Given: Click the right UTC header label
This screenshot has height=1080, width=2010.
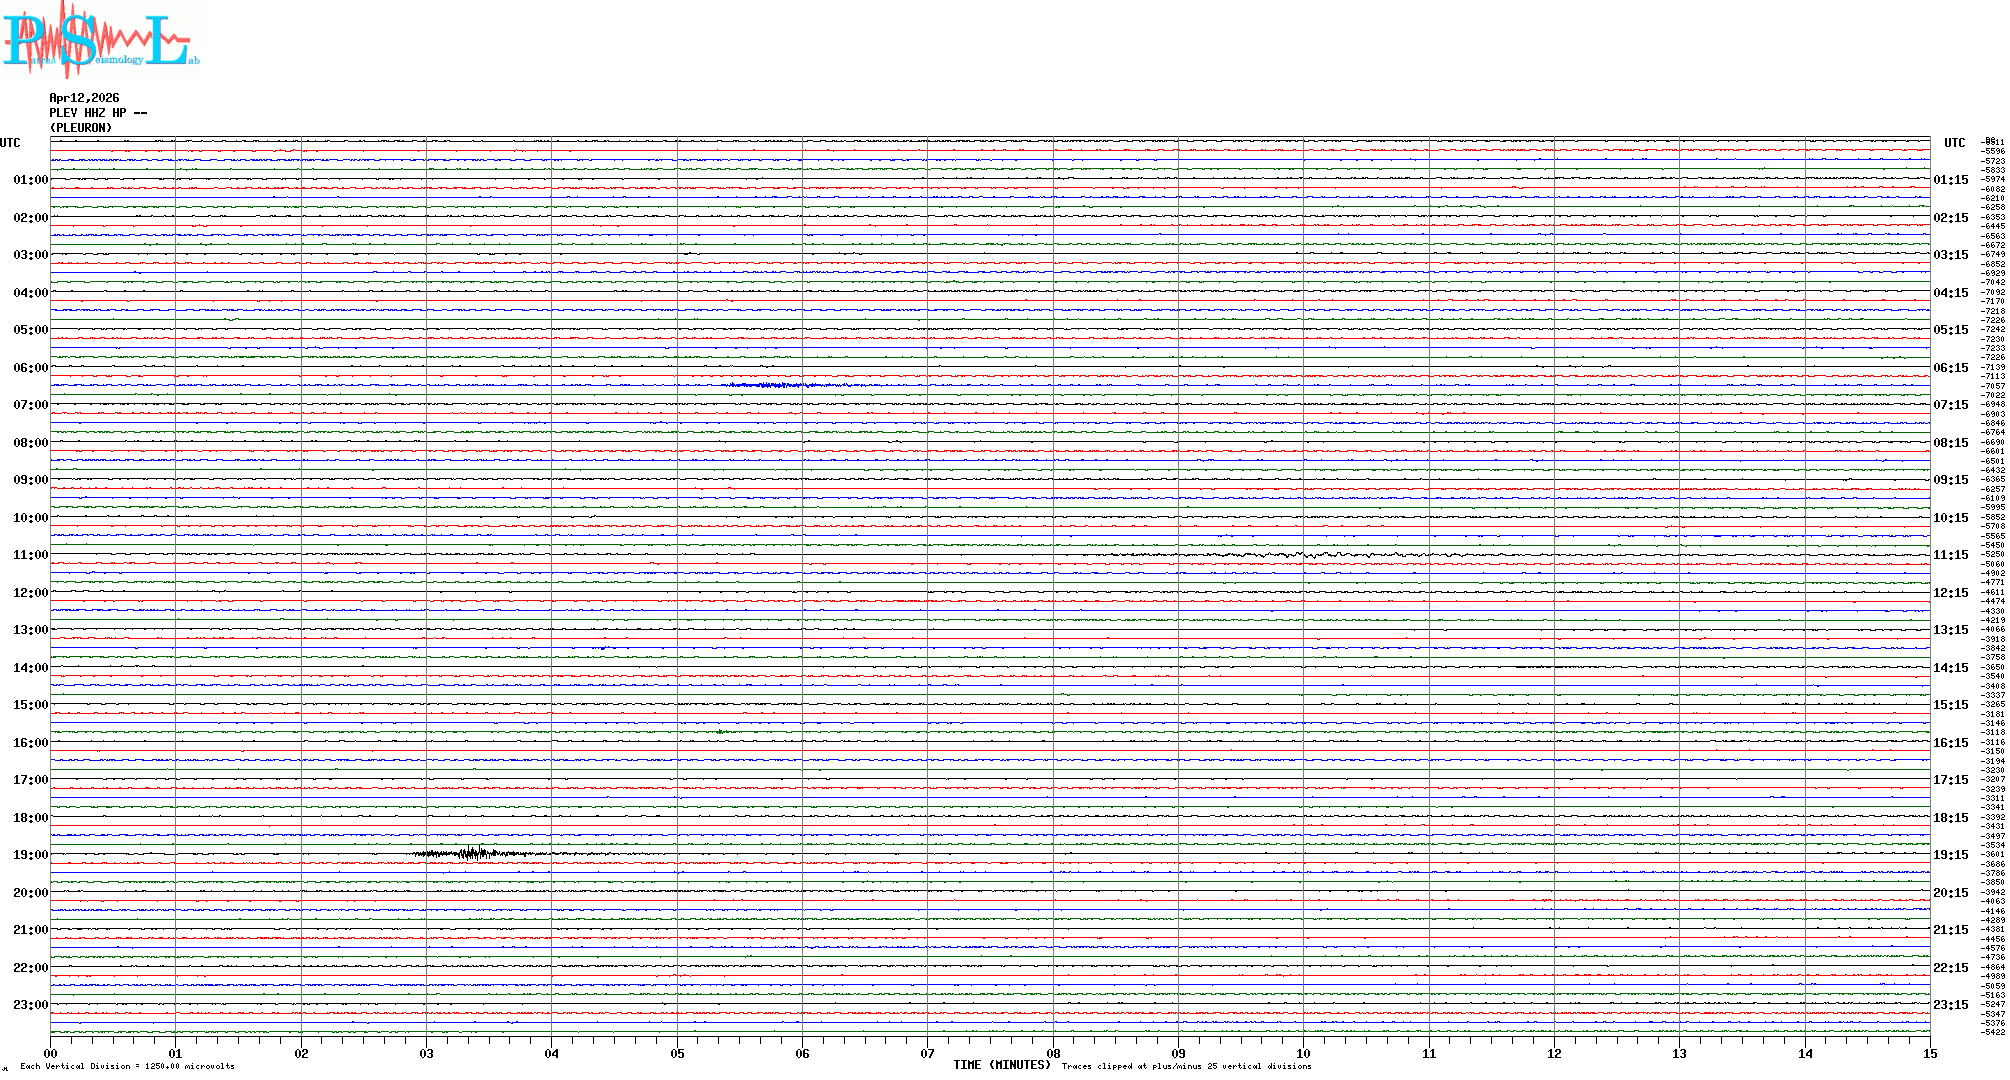Looking at the screenshot, I should (1954, 143).
